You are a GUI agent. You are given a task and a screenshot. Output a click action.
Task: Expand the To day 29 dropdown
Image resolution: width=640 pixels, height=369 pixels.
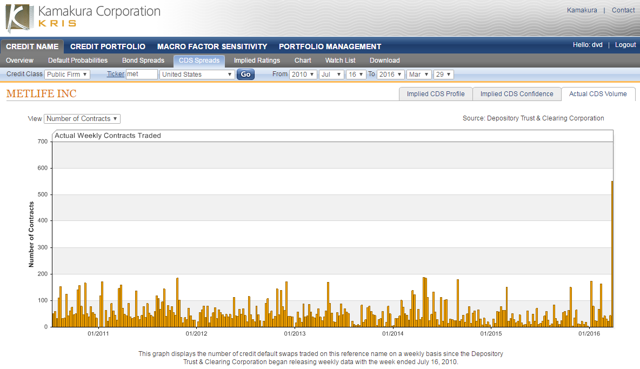(x=443, y=74)
